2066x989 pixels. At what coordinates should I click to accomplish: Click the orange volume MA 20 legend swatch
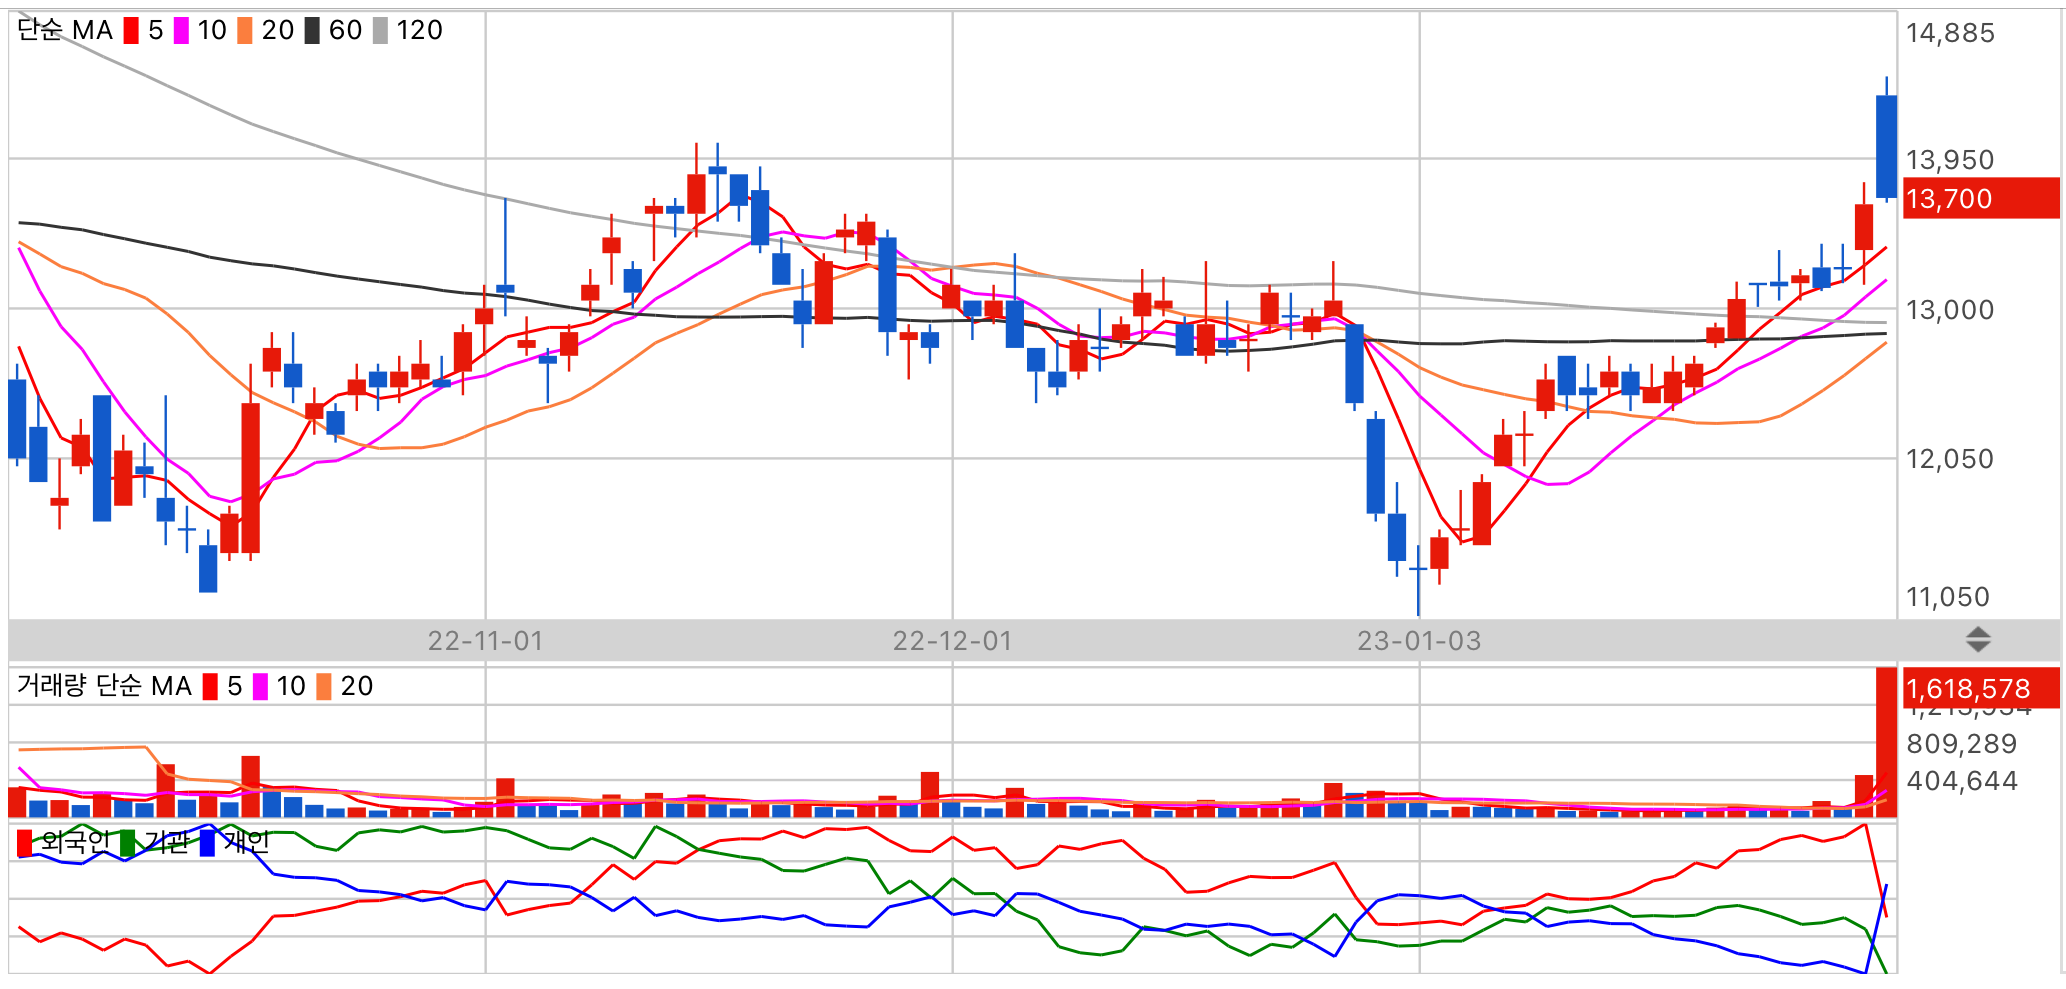[x=324, y=687]
